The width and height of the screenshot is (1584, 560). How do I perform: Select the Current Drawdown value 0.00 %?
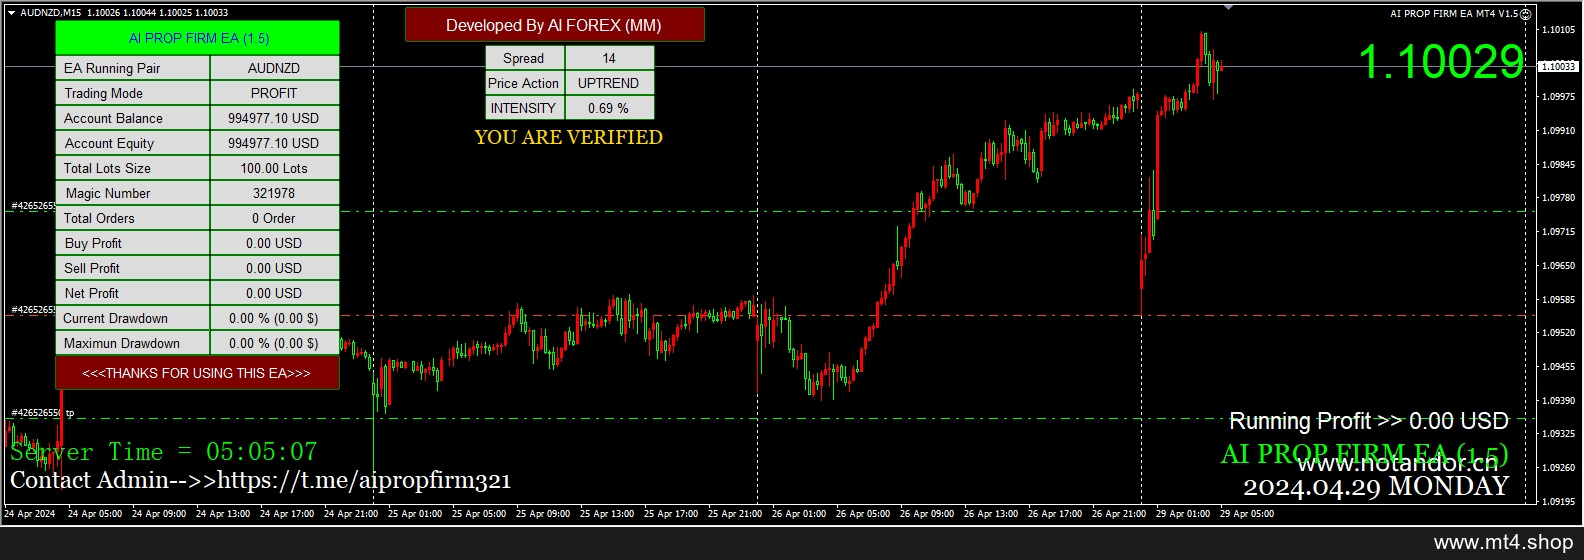[x=275, y=318]
